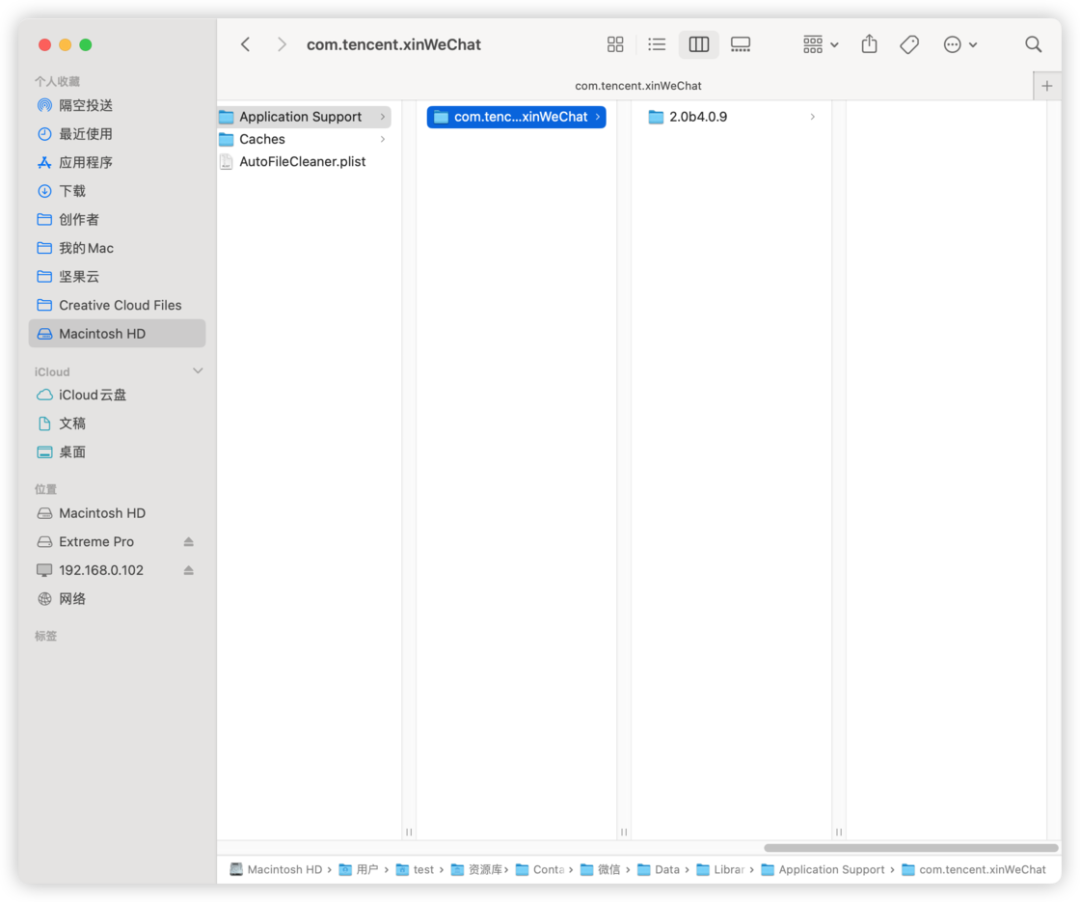Screen dimensions: 1080x902
Task: Click the first column's resize handle
Action: tap(408, 832)
